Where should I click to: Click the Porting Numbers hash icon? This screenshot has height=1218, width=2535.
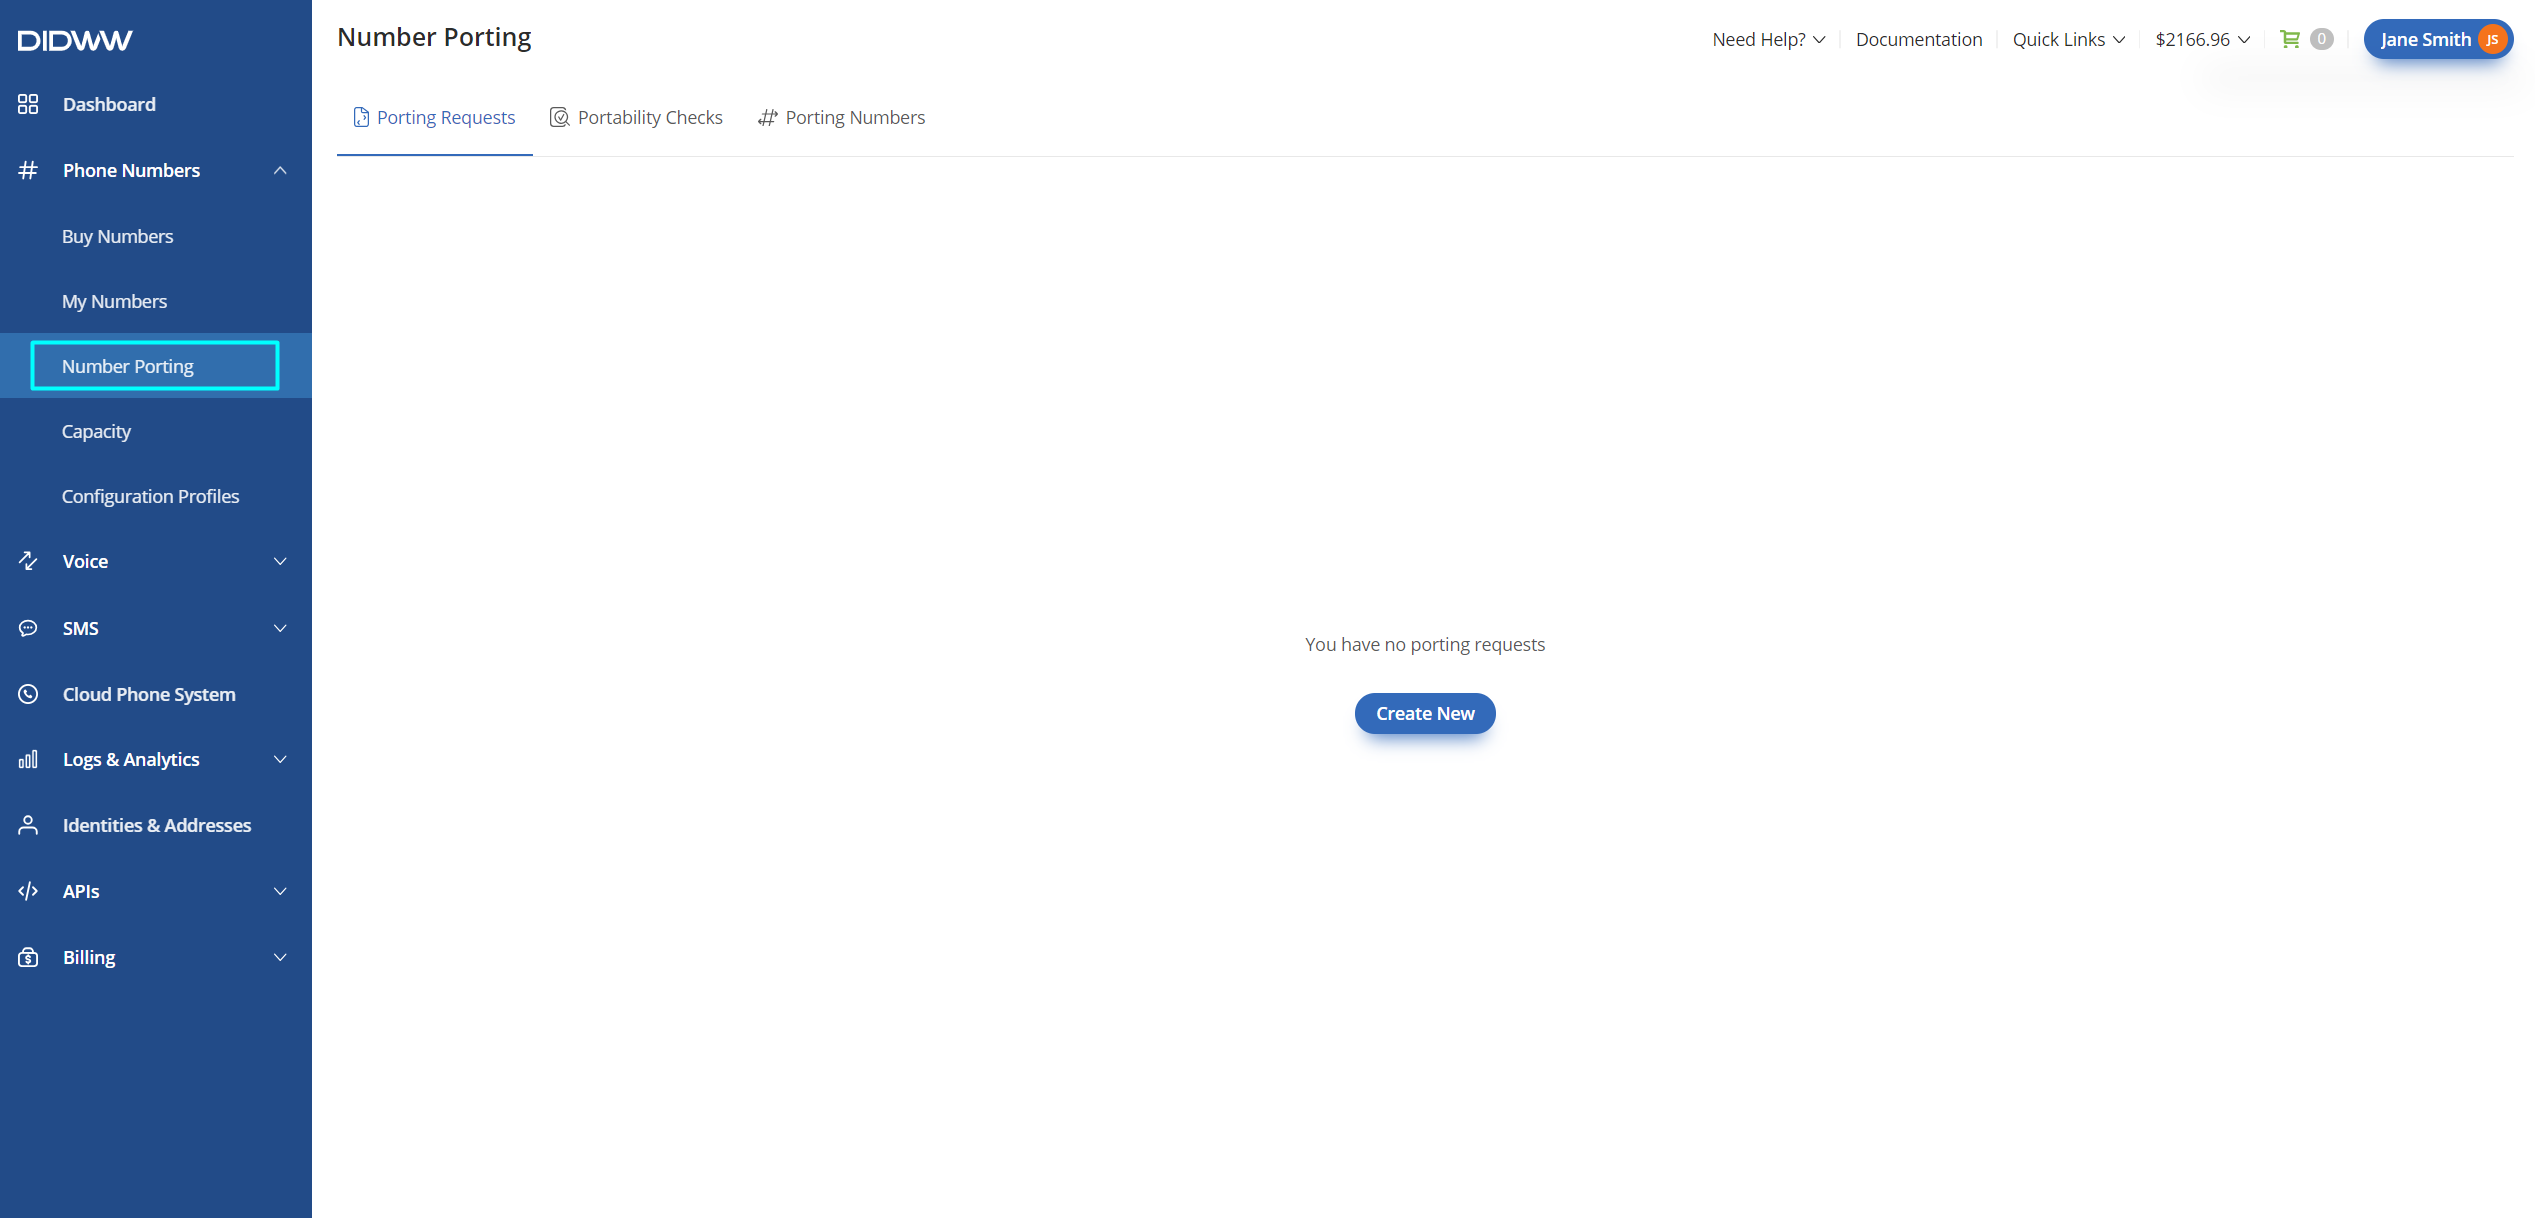coord(767,117)
